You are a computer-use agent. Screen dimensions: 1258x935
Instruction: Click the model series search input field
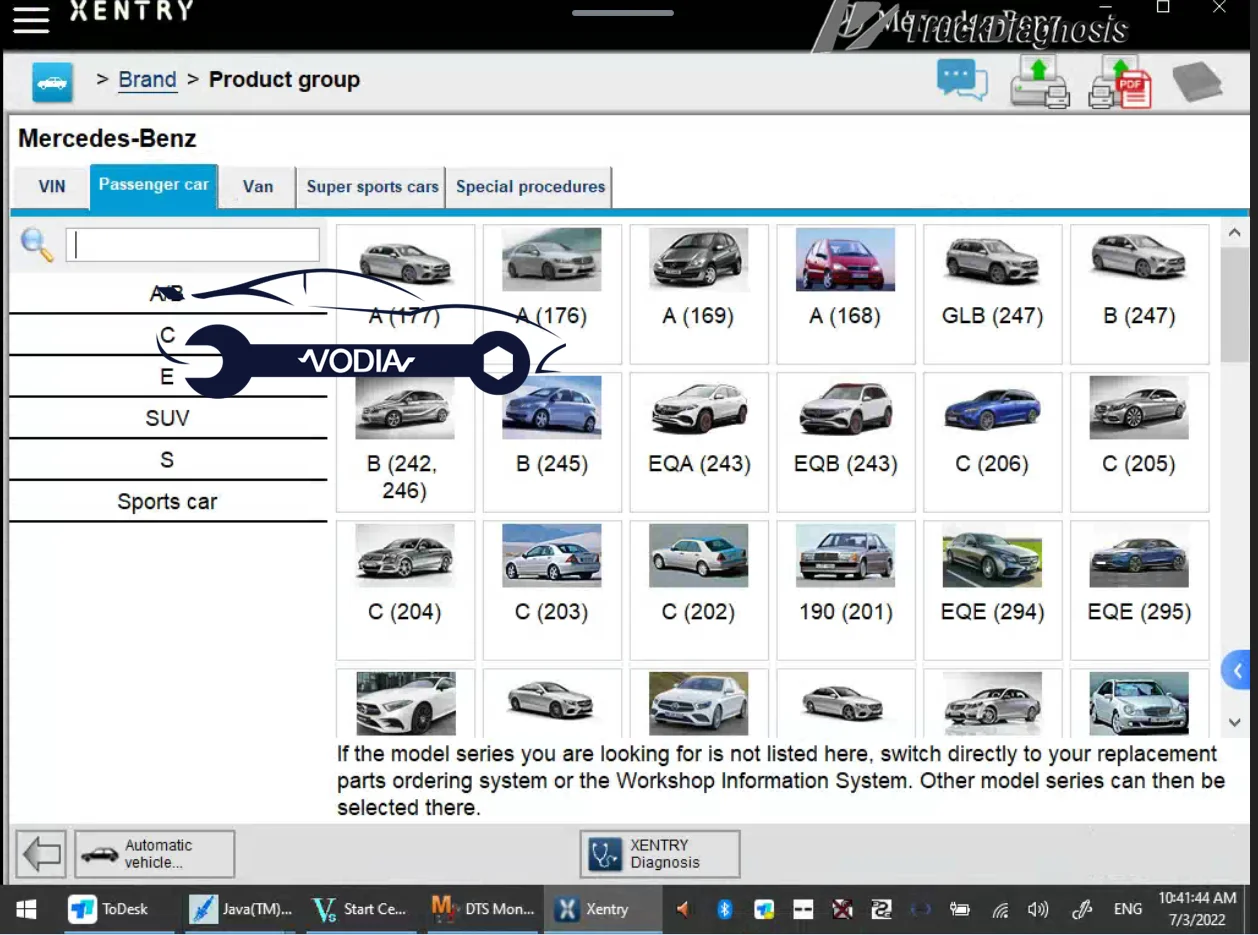point(193,245)
